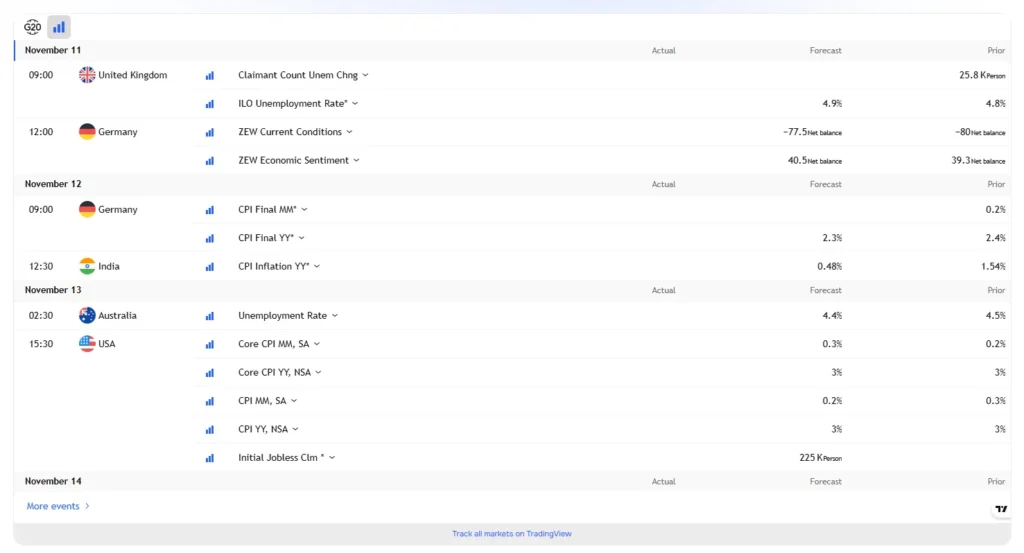
Task: Click the TradingView logo icon
Action: [1001, 509]
